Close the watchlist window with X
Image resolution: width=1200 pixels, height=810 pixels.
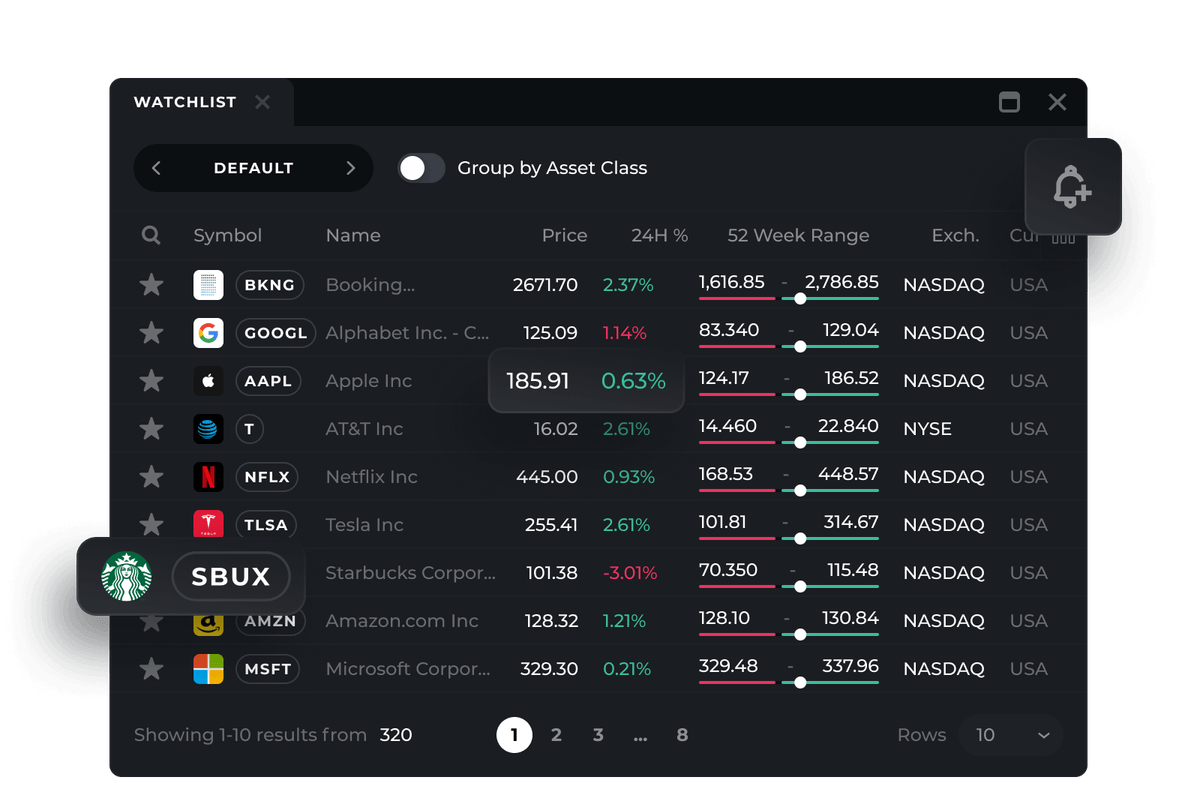tap(1057, 102)
